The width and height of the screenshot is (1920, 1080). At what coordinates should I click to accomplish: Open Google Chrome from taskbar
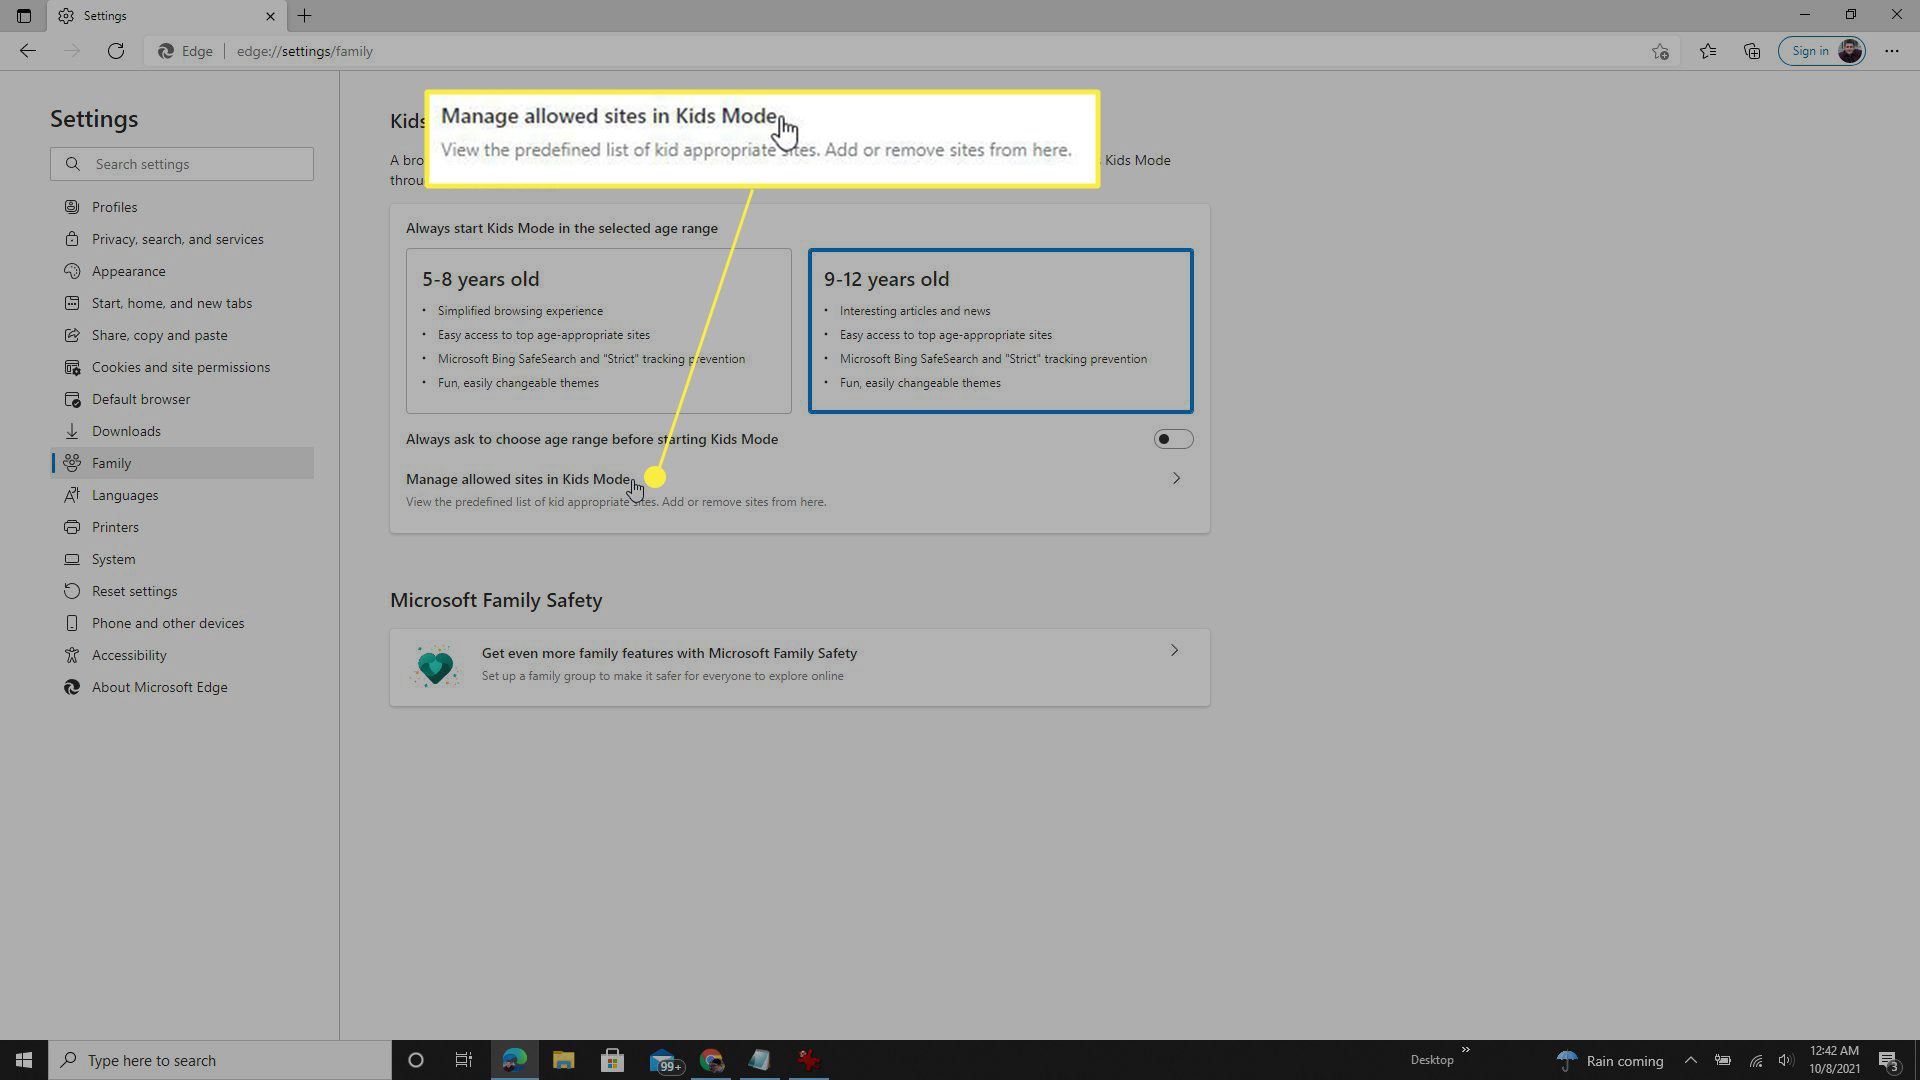(x=711, y=1060)
